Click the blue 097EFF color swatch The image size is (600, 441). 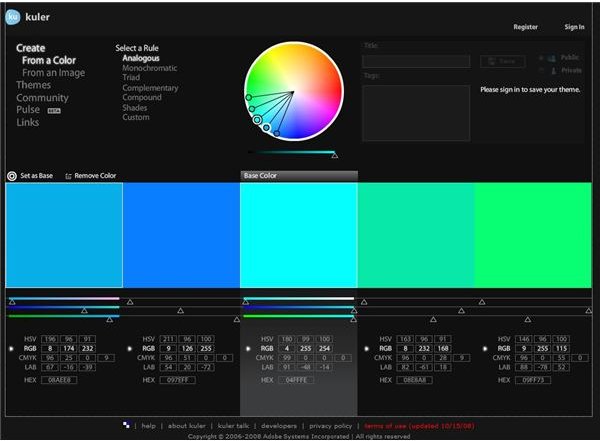click(181, 235)
